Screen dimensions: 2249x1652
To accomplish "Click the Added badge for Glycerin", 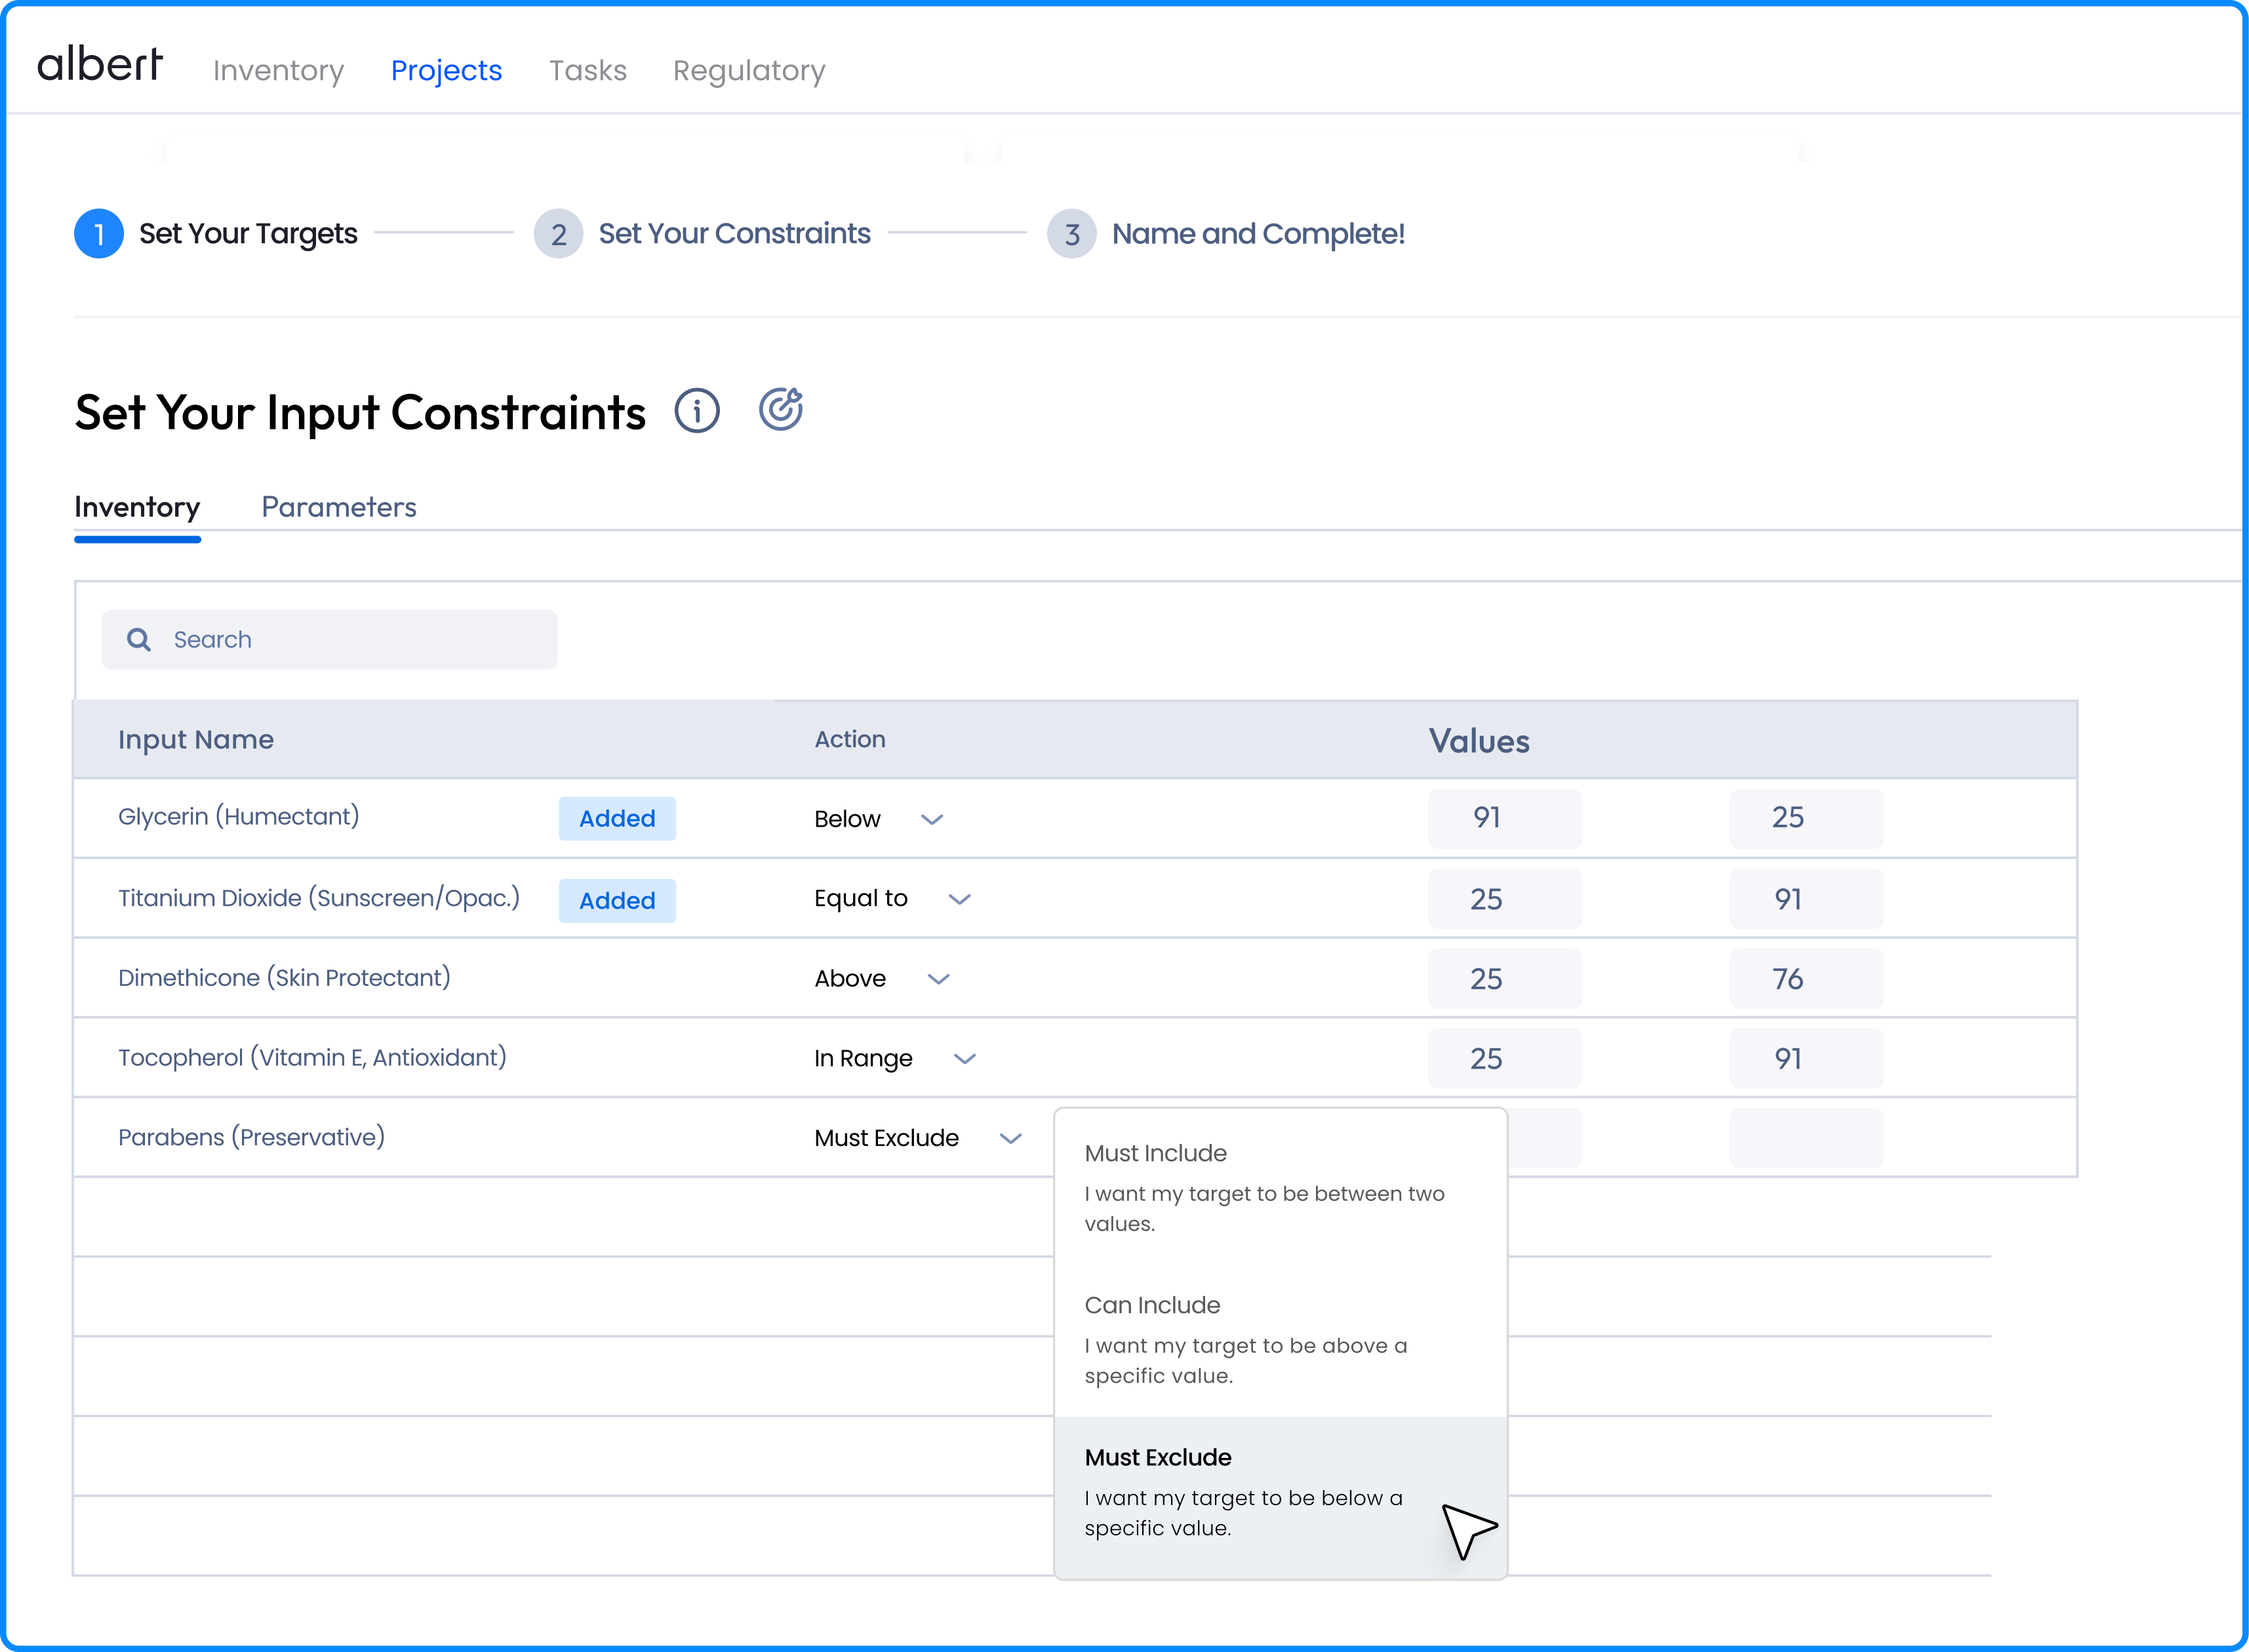I will [617, 819].
